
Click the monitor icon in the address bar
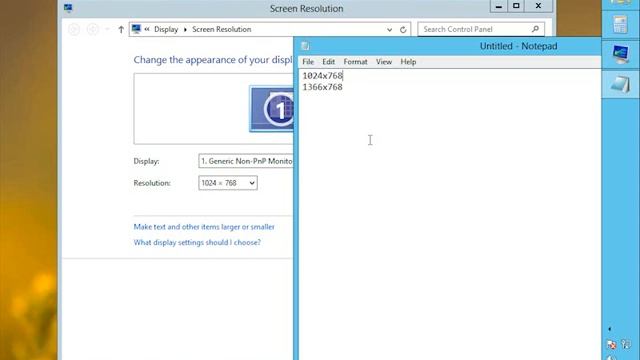[x=136, y=29]
